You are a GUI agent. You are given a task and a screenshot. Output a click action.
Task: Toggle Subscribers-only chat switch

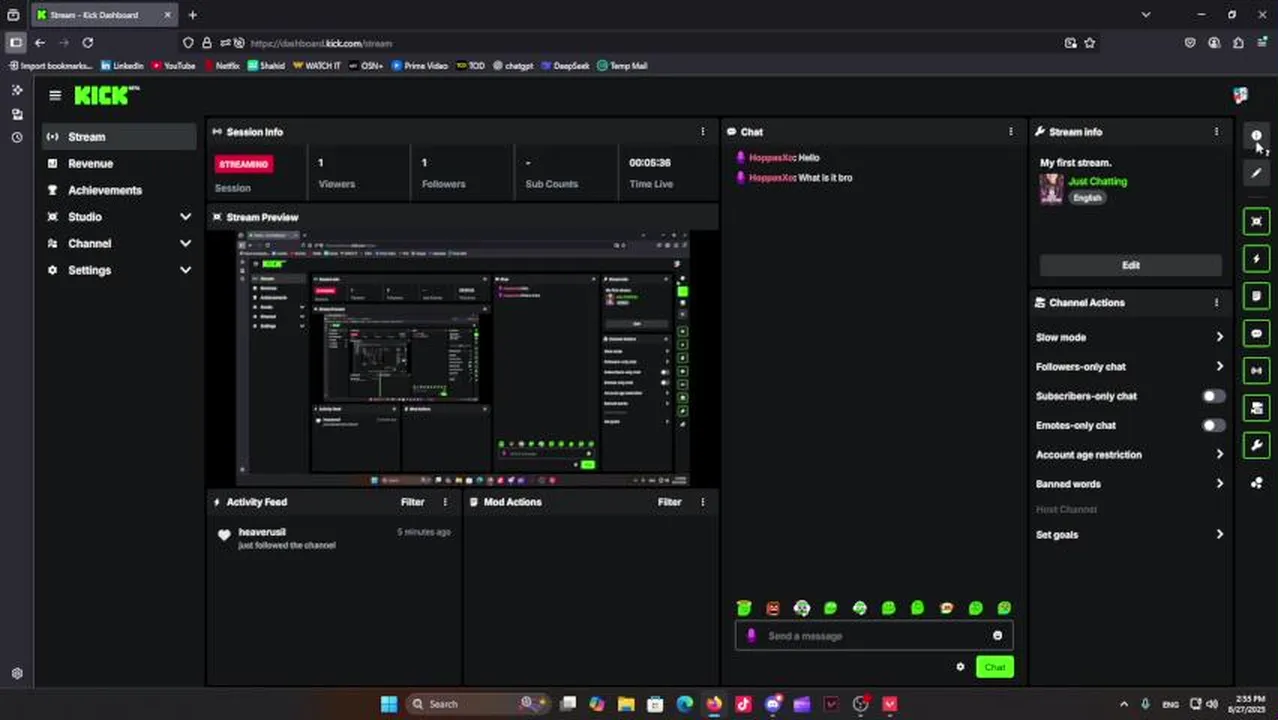coord(1212,396)
